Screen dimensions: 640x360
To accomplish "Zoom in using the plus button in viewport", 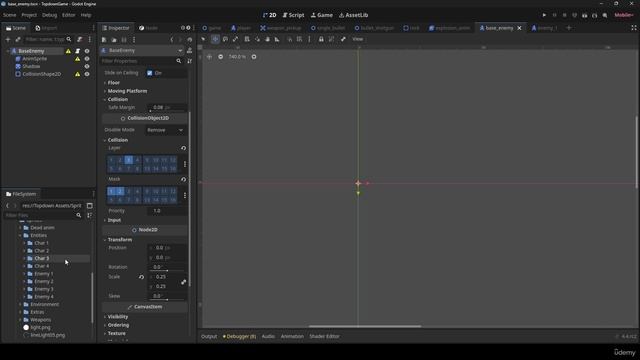I will 254,57.
